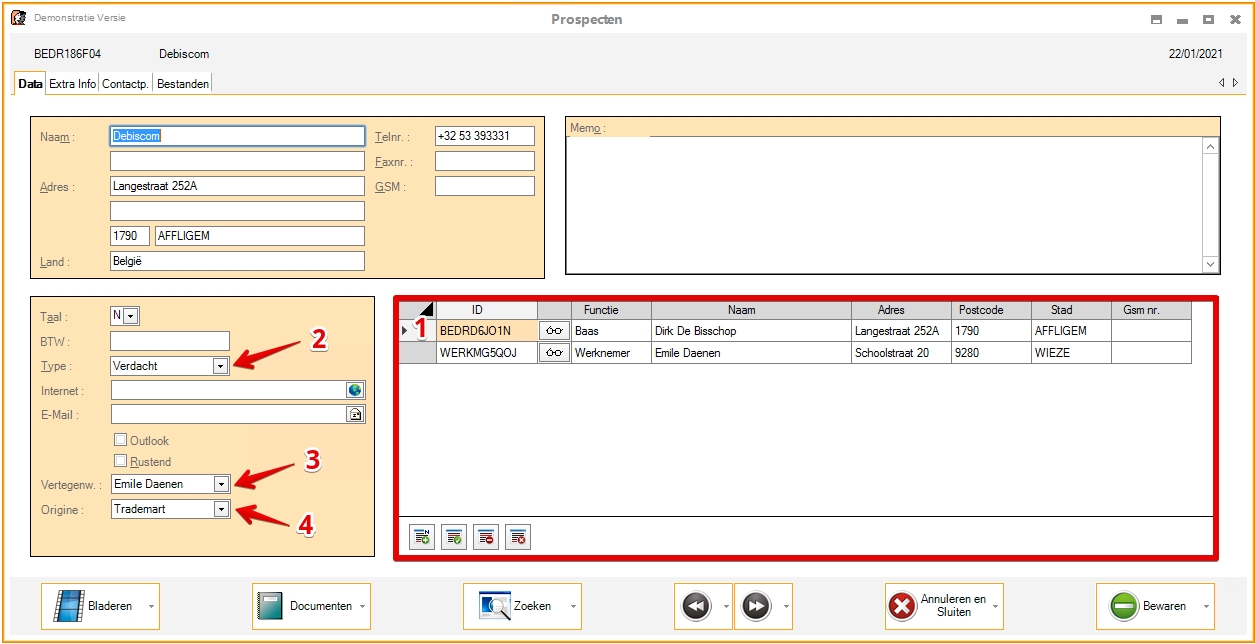Click the red X row icon below grid

coord(517,538)
